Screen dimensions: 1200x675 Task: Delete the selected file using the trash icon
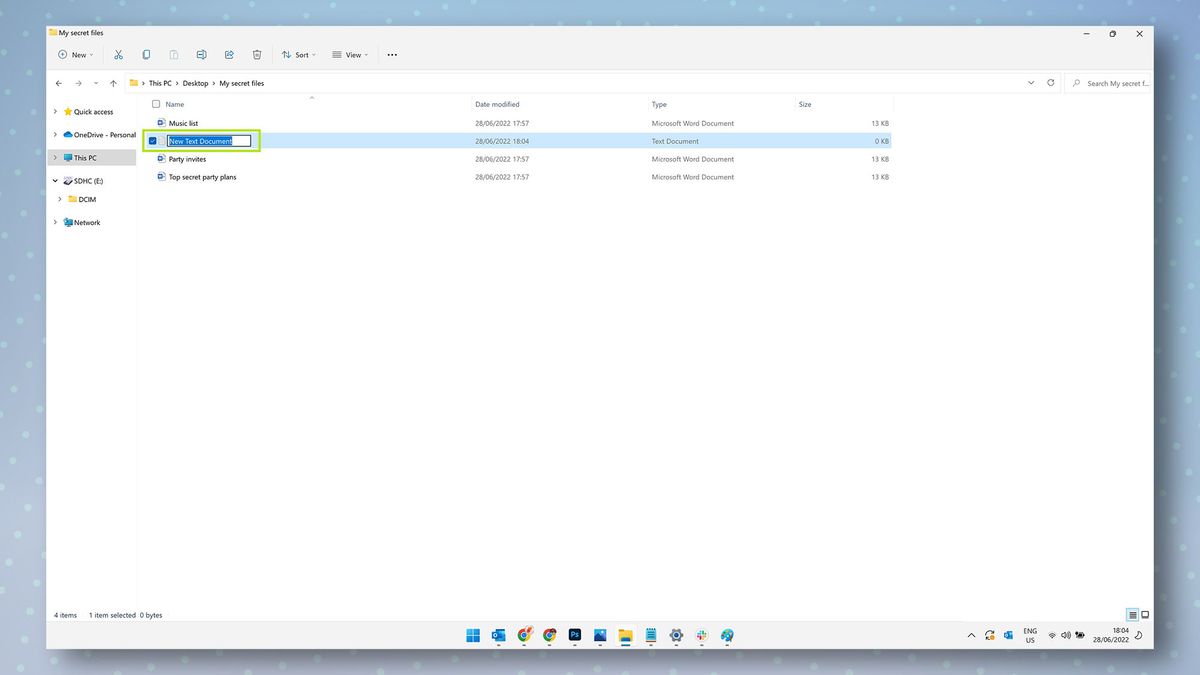(x=257, y=54)
